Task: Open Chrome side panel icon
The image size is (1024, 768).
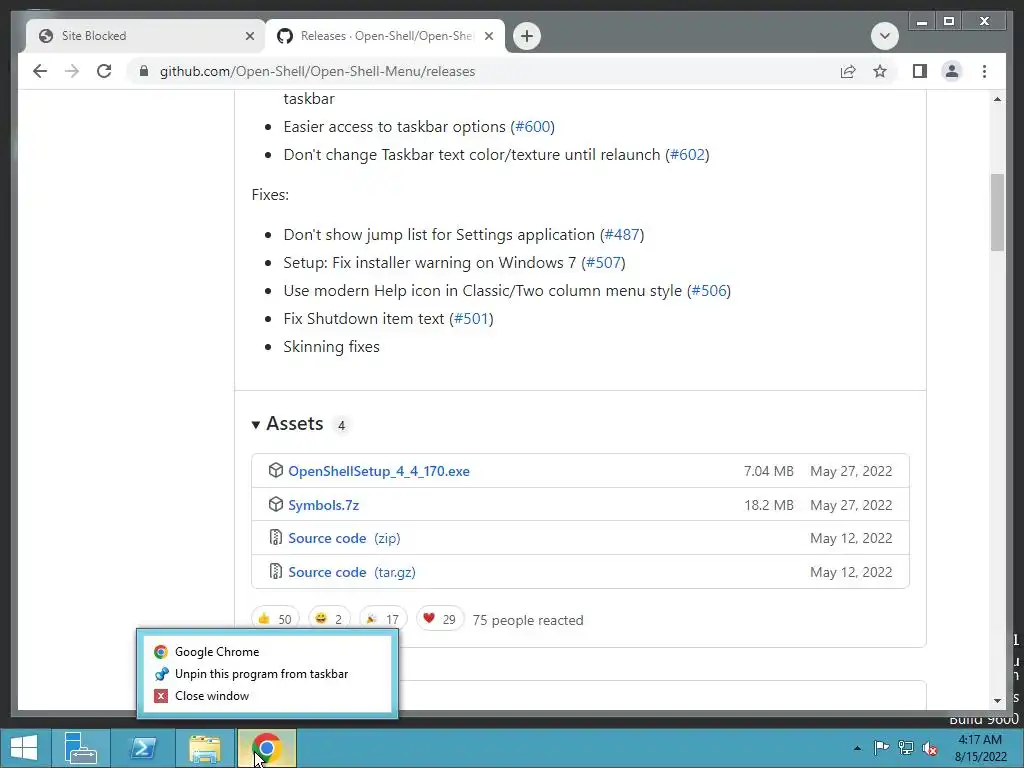Action: point(920,71)
